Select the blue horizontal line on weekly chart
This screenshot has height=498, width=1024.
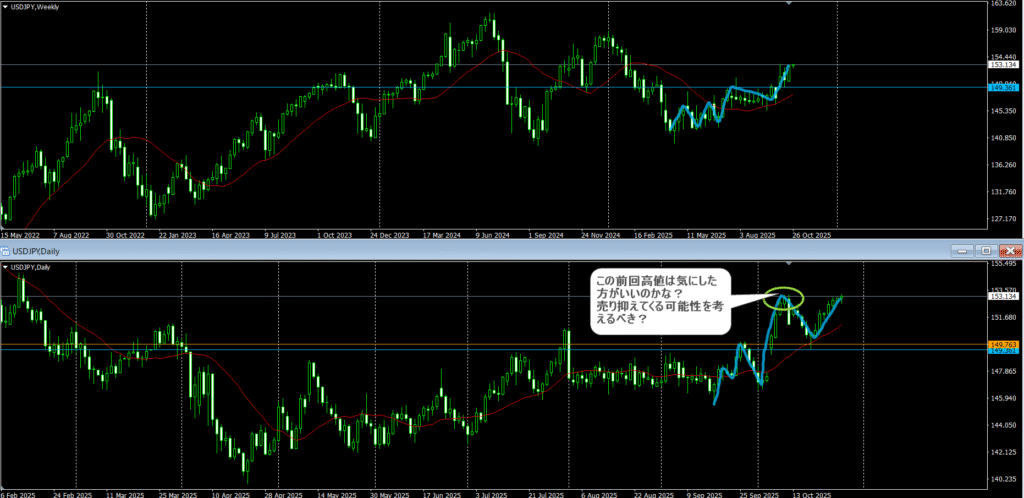coord(300,88)
